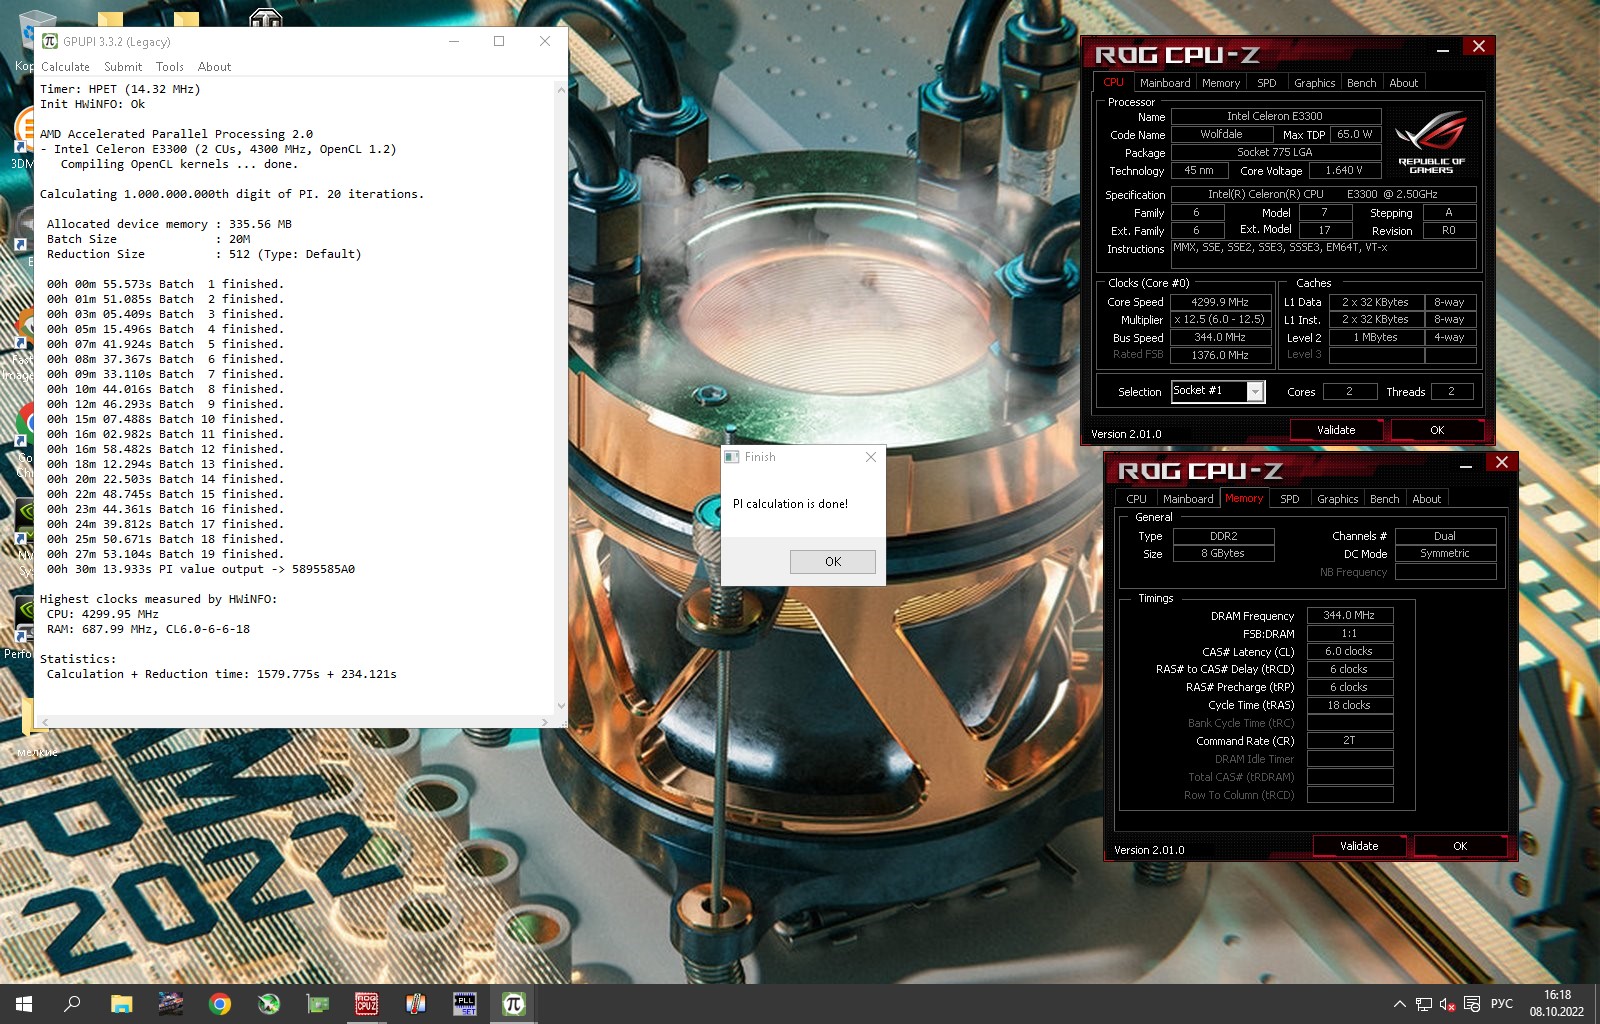This screenshot has width=1600, height=1024.
Task: Open the GPUPI Tools menu
Action: coord(169,67)
